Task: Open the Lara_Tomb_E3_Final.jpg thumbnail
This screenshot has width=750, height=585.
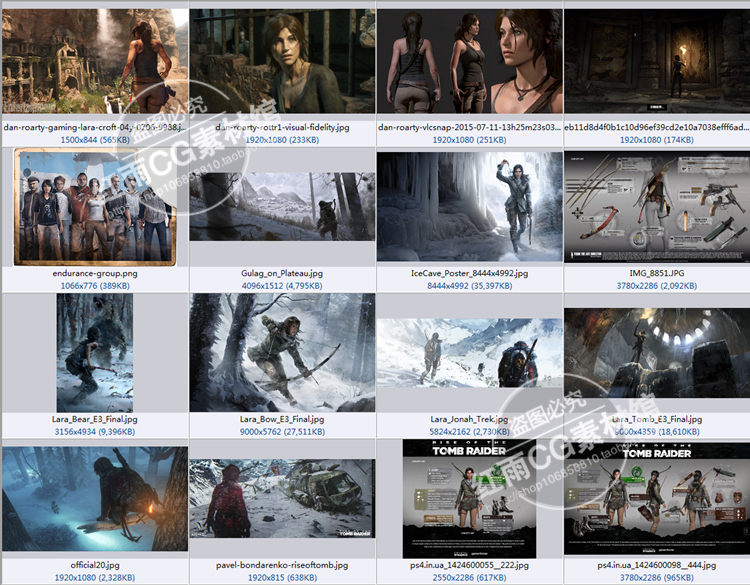Action: coord(657,353)
